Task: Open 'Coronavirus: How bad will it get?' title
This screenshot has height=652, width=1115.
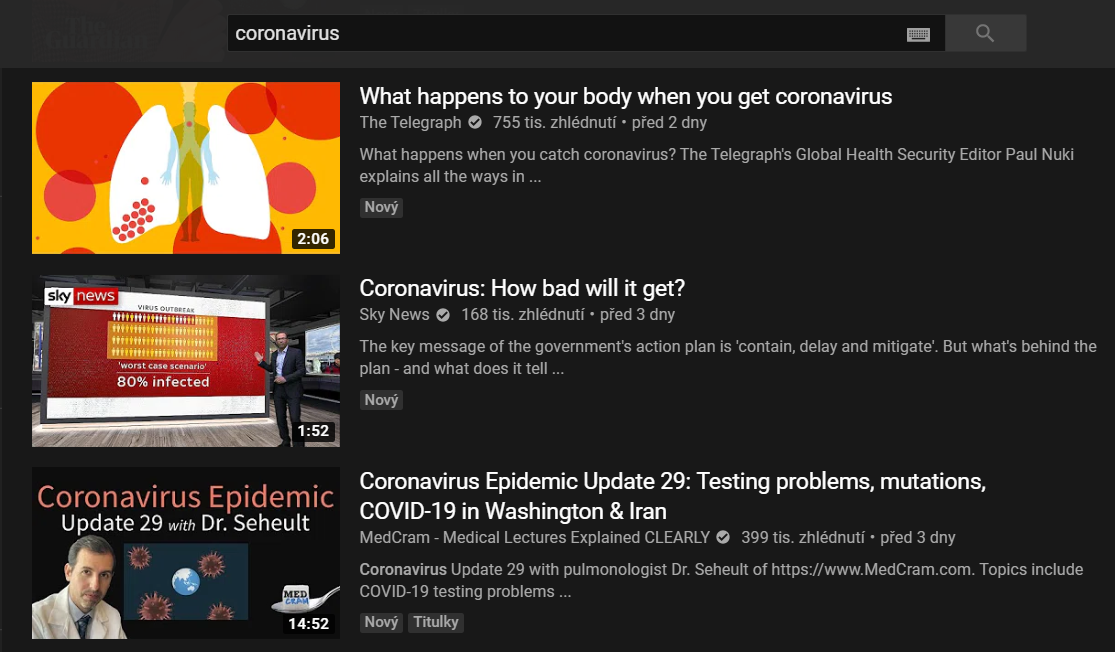Action: [x=522, y=288]
